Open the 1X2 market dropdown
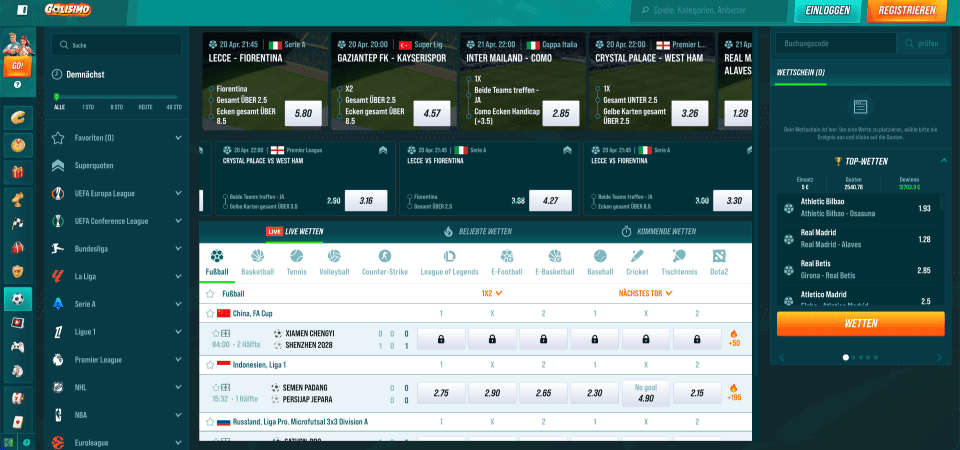This screenshot has width=960, height=450. click(492, 293)
